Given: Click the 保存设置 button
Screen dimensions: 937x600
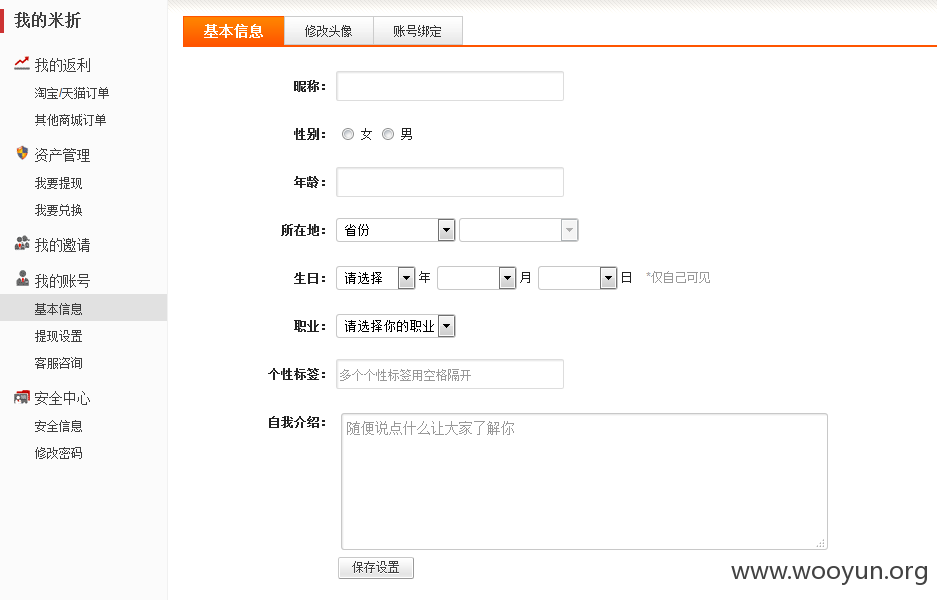Looking at the screenshot, I should point(376,568).
